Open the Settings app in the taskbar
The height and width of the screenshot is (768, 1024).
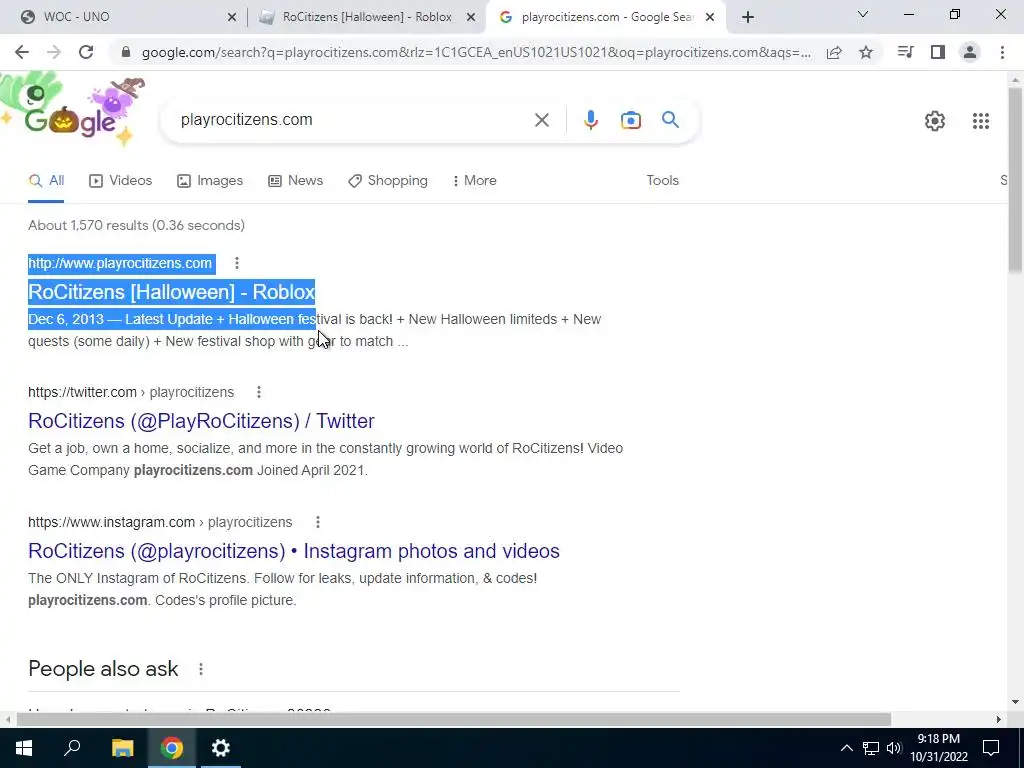(x=221, y=748)
